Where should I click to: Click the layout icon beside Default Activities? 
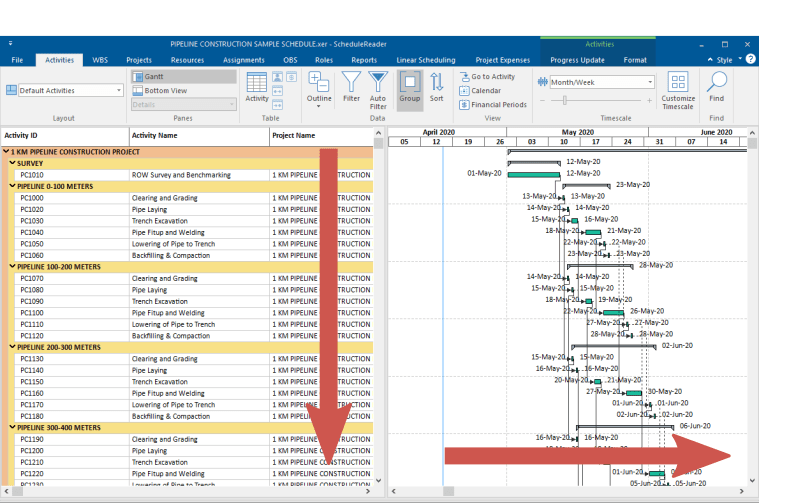11,90
